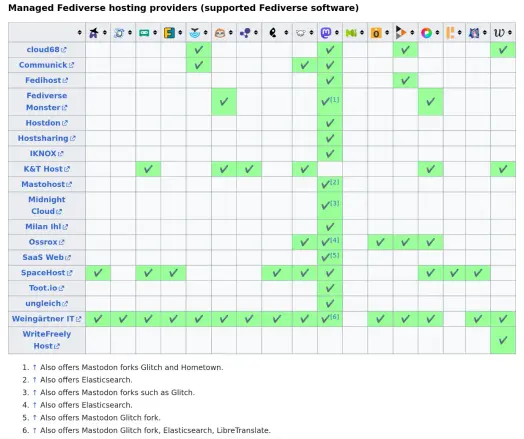Sort by the Hubzilla column arrows
The width and height of the screenshot is (524, 439).
256,32
